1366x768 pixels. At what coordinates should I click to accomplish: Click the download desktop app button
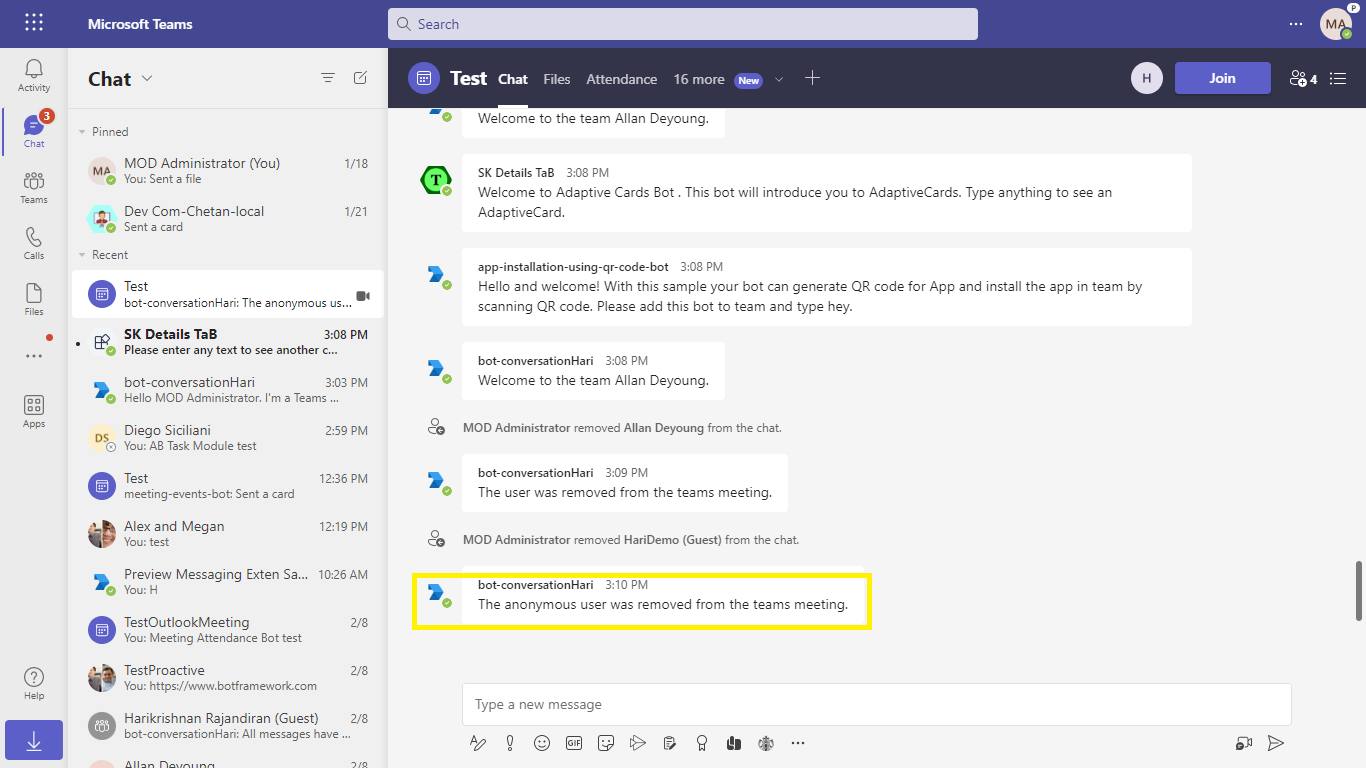(x=34, y=740)
